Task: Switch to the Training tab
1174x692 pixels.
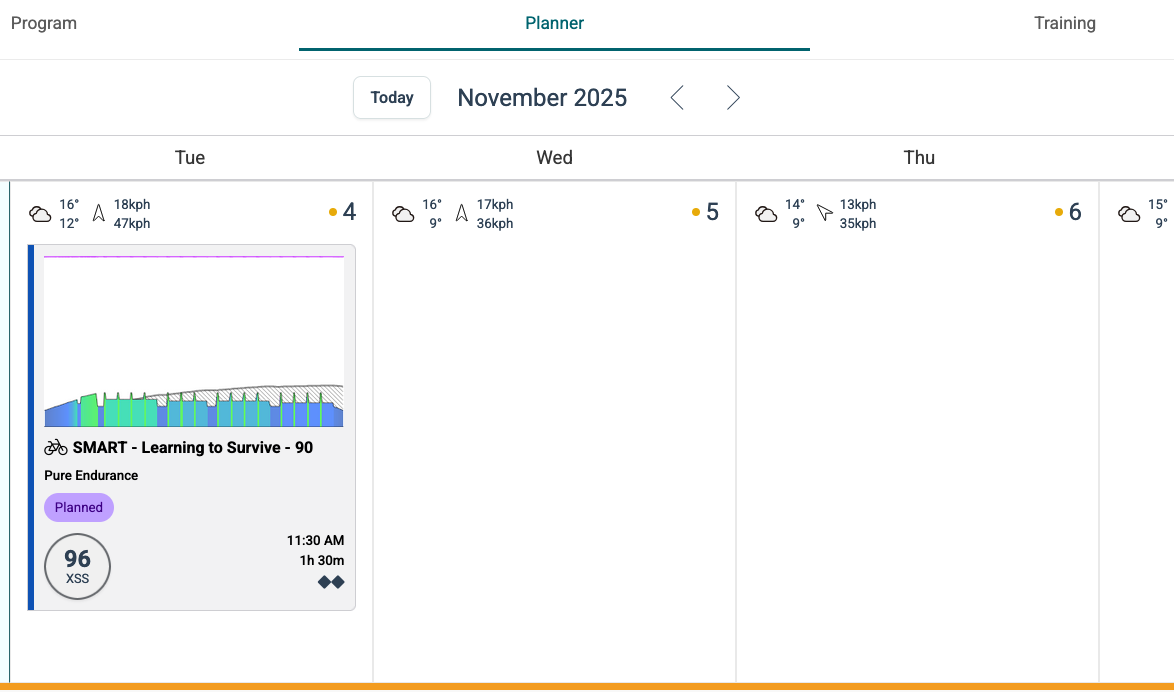Action: click(x=1064, y=24)
